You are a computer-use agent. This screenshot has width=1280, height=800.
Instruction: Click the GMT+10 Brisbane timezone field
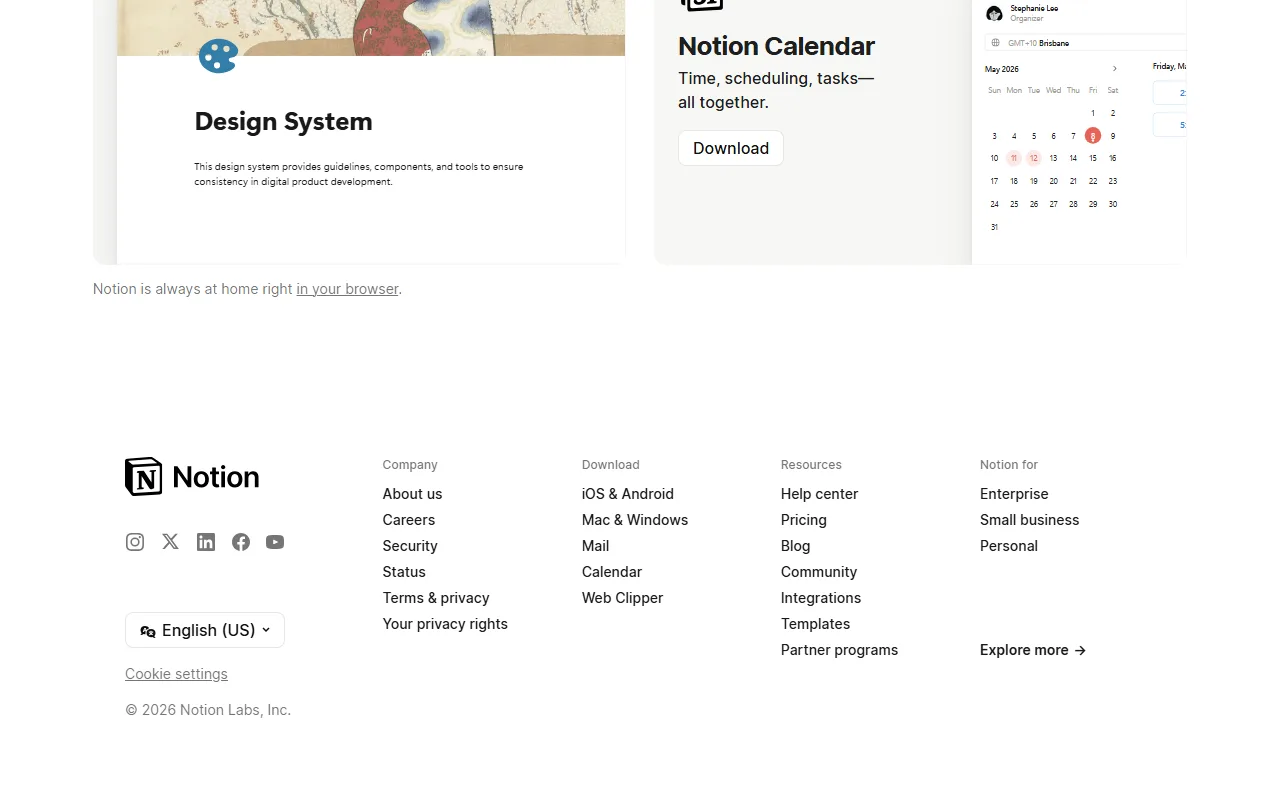pos(1086,43)
